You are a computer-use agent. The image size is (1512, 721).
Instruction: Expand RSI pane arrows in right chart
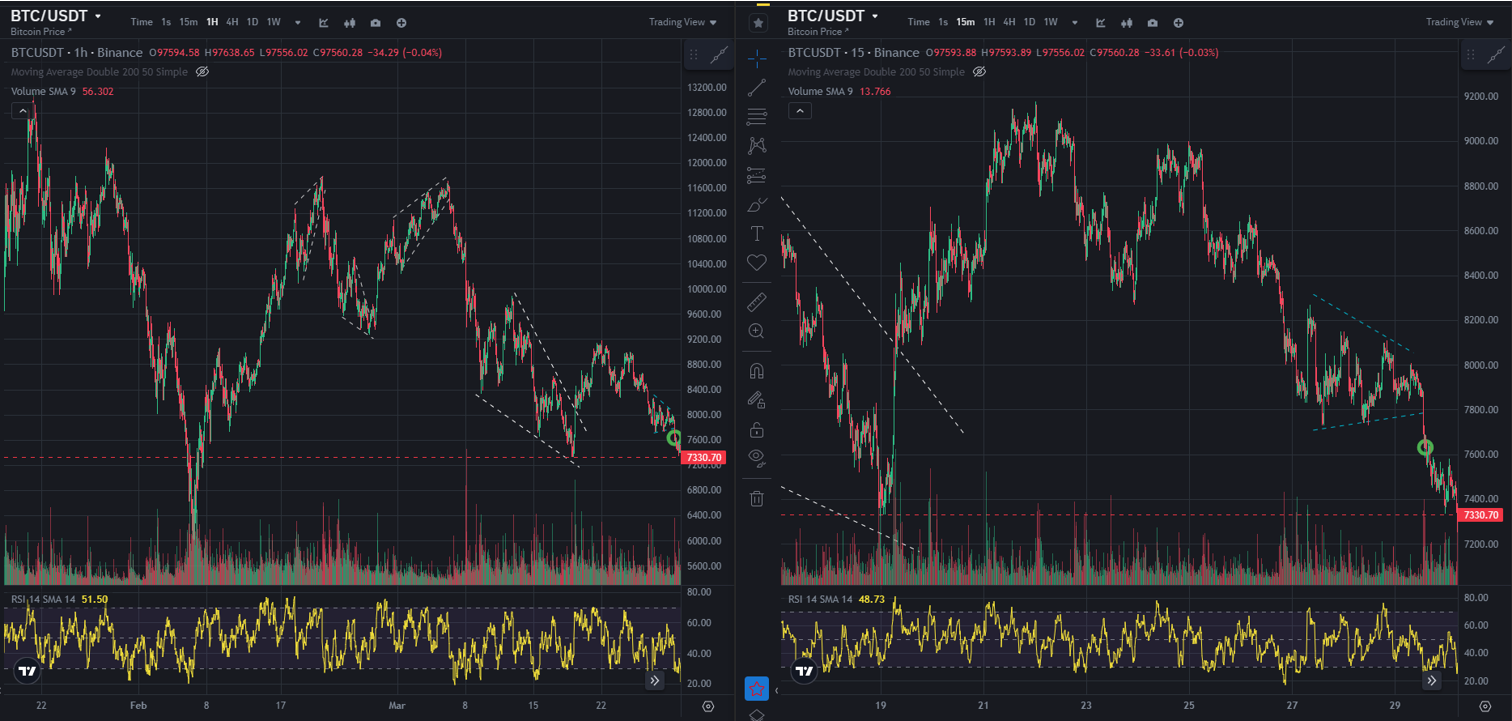tap(1432, 680)
